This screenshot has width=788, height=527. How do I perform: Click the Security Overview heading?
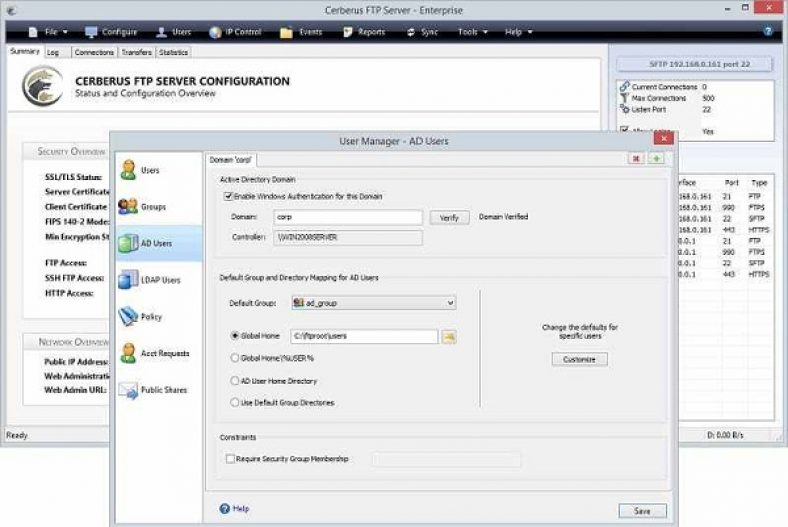[71, 151]
